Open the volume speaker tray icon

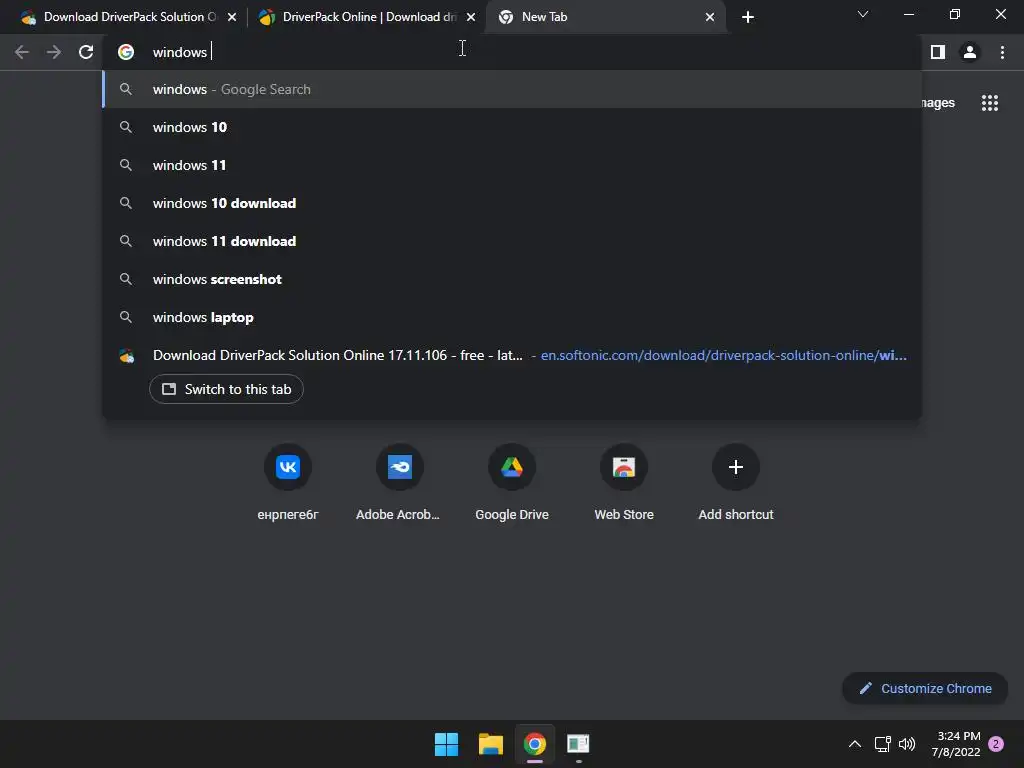tap(907, 744)
